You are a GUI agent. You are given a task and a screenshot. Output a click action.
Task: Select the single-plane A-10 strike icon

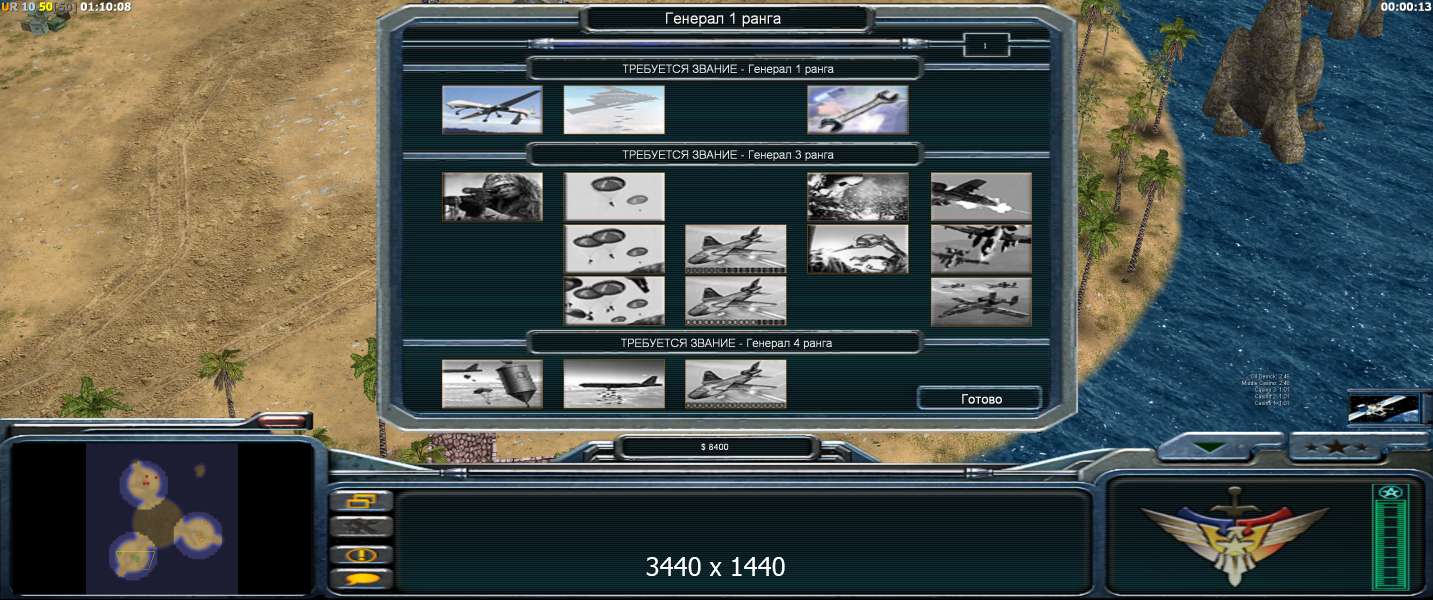(981, 196)
